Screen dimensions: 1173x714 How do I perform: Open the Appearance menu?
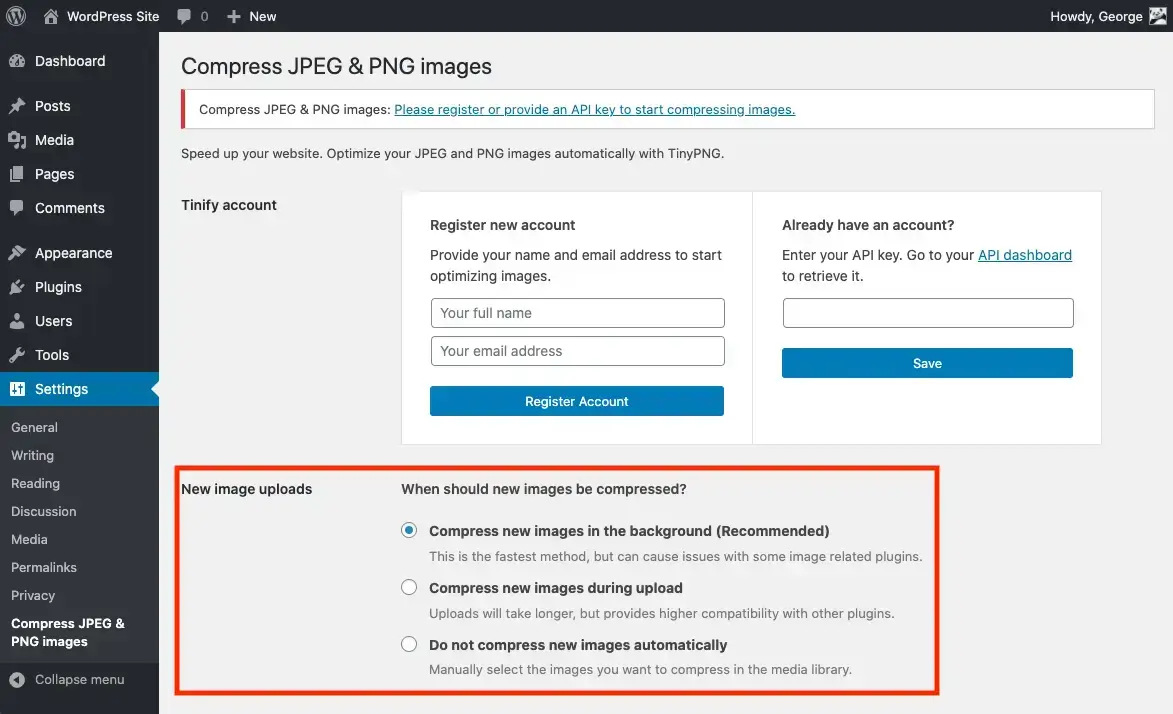(x=73, y=253)
